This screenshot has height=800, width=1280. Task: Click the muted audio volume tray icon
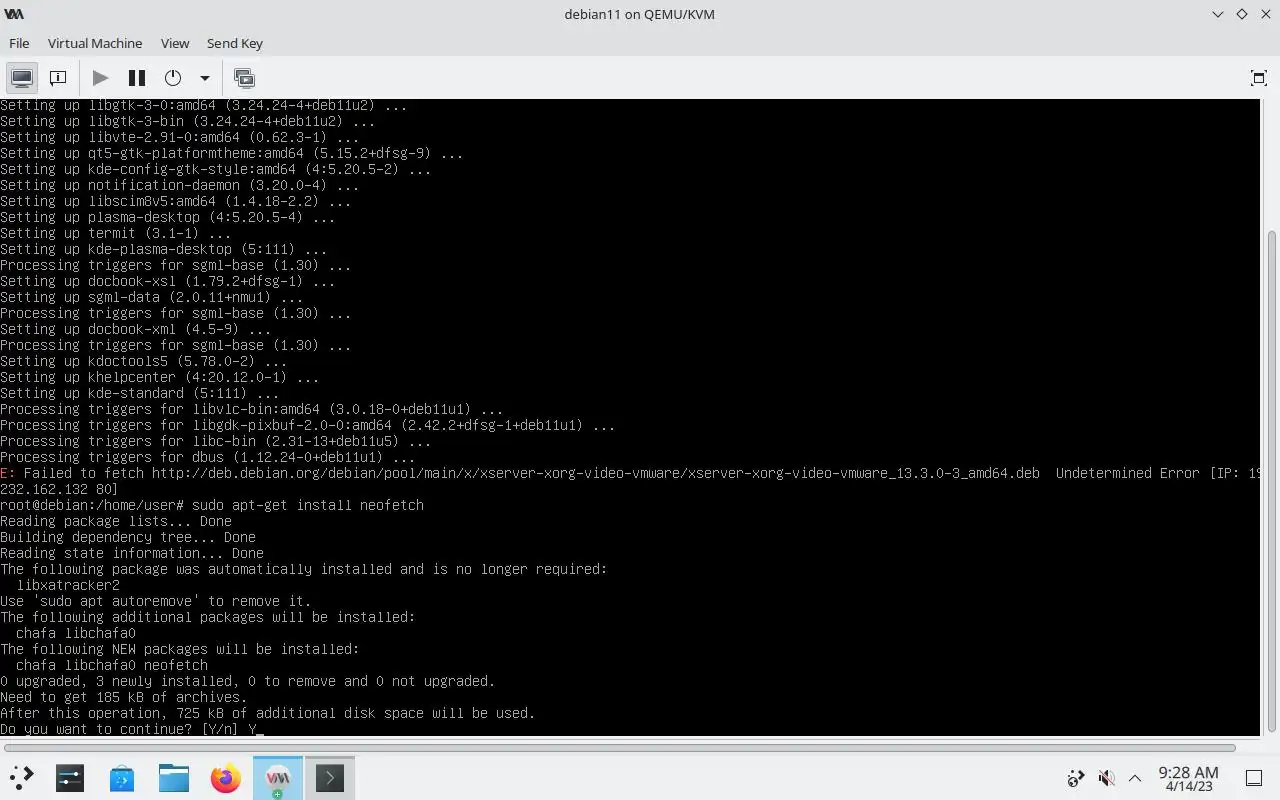(1106, 778)
